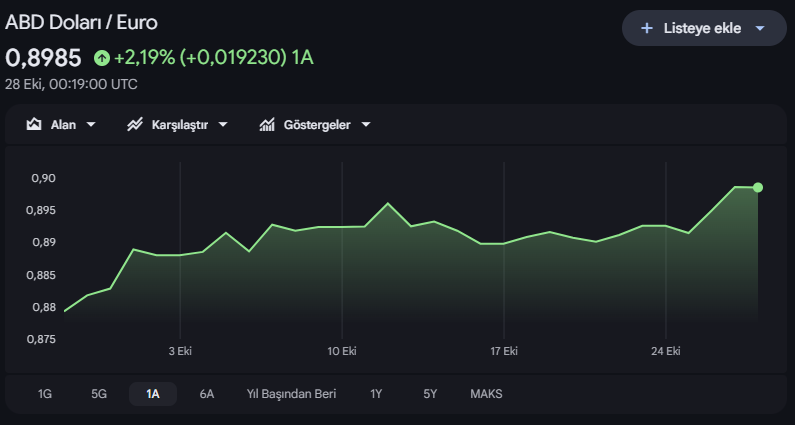Screen dimensions: 795x425
Task: Click the 0,88 y-axis label
Action: 44,307
